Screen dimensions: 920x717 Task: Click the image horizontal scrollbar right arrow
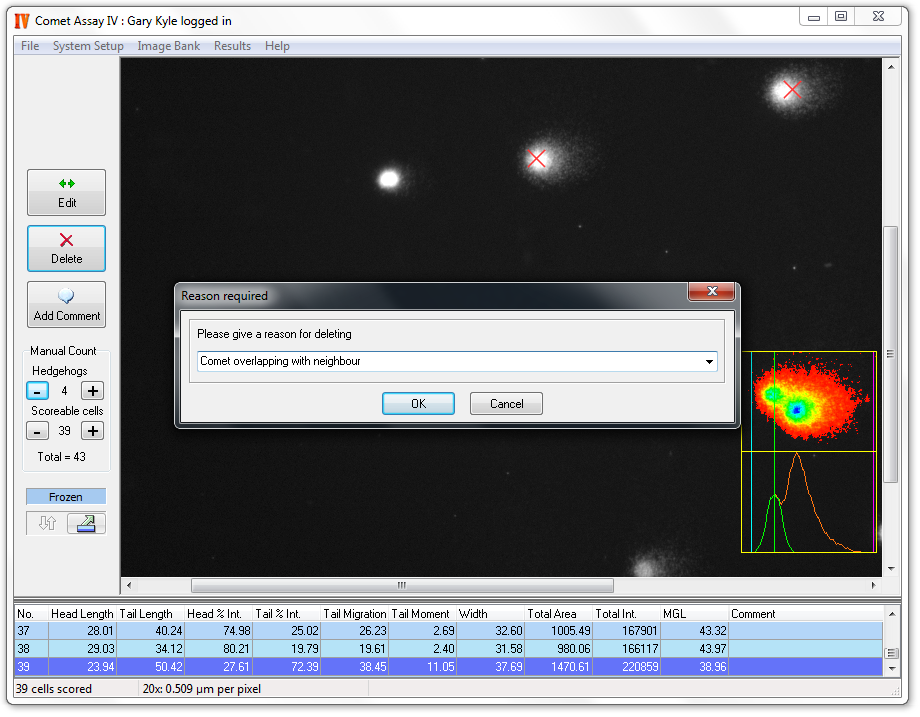pyautogui.click(x=874, y=585)
